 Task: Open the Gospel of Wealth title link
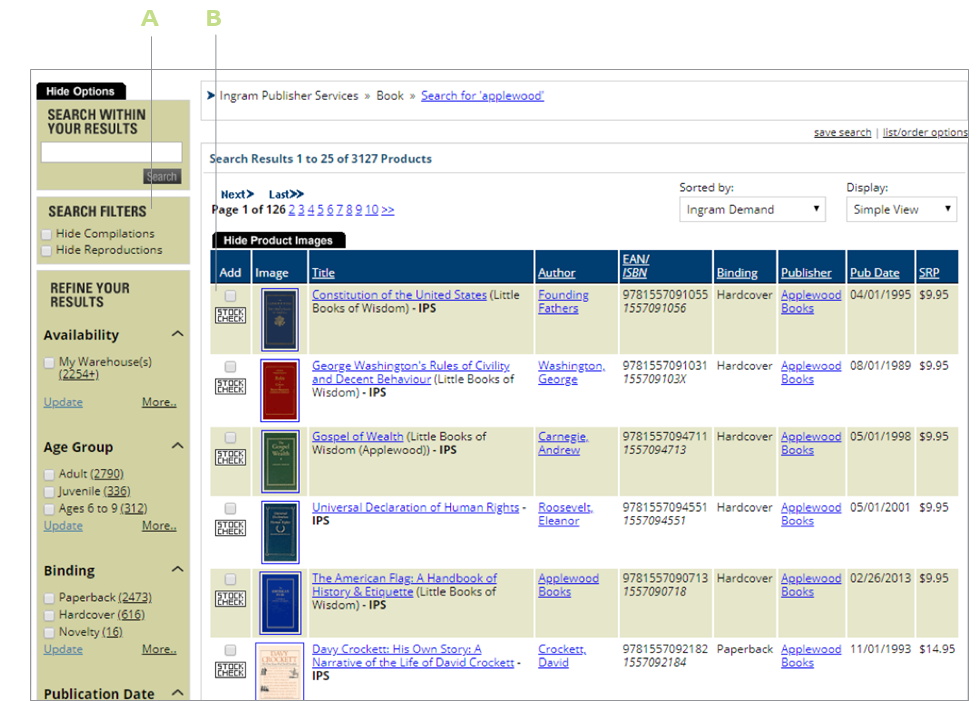pyautogui.click(x=358, y=437)
